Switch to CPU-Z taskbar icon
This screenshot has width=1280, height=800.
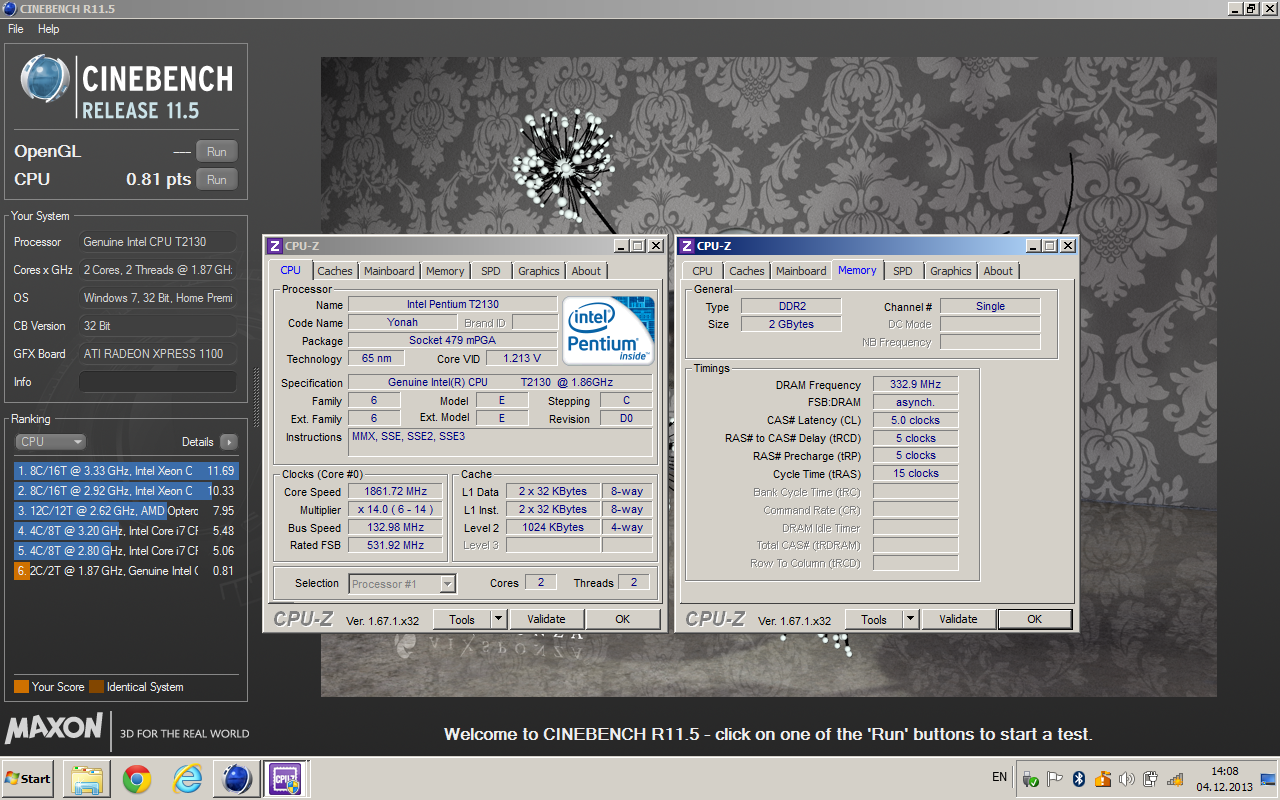point(284,778)
